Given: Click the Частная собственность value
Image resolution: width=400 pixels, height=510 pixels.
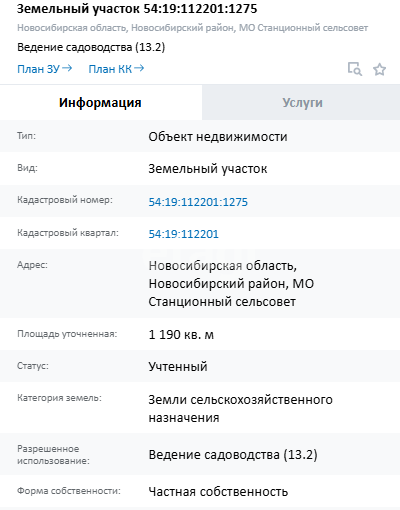Looking at the screenshot, I should click(218, 492).
